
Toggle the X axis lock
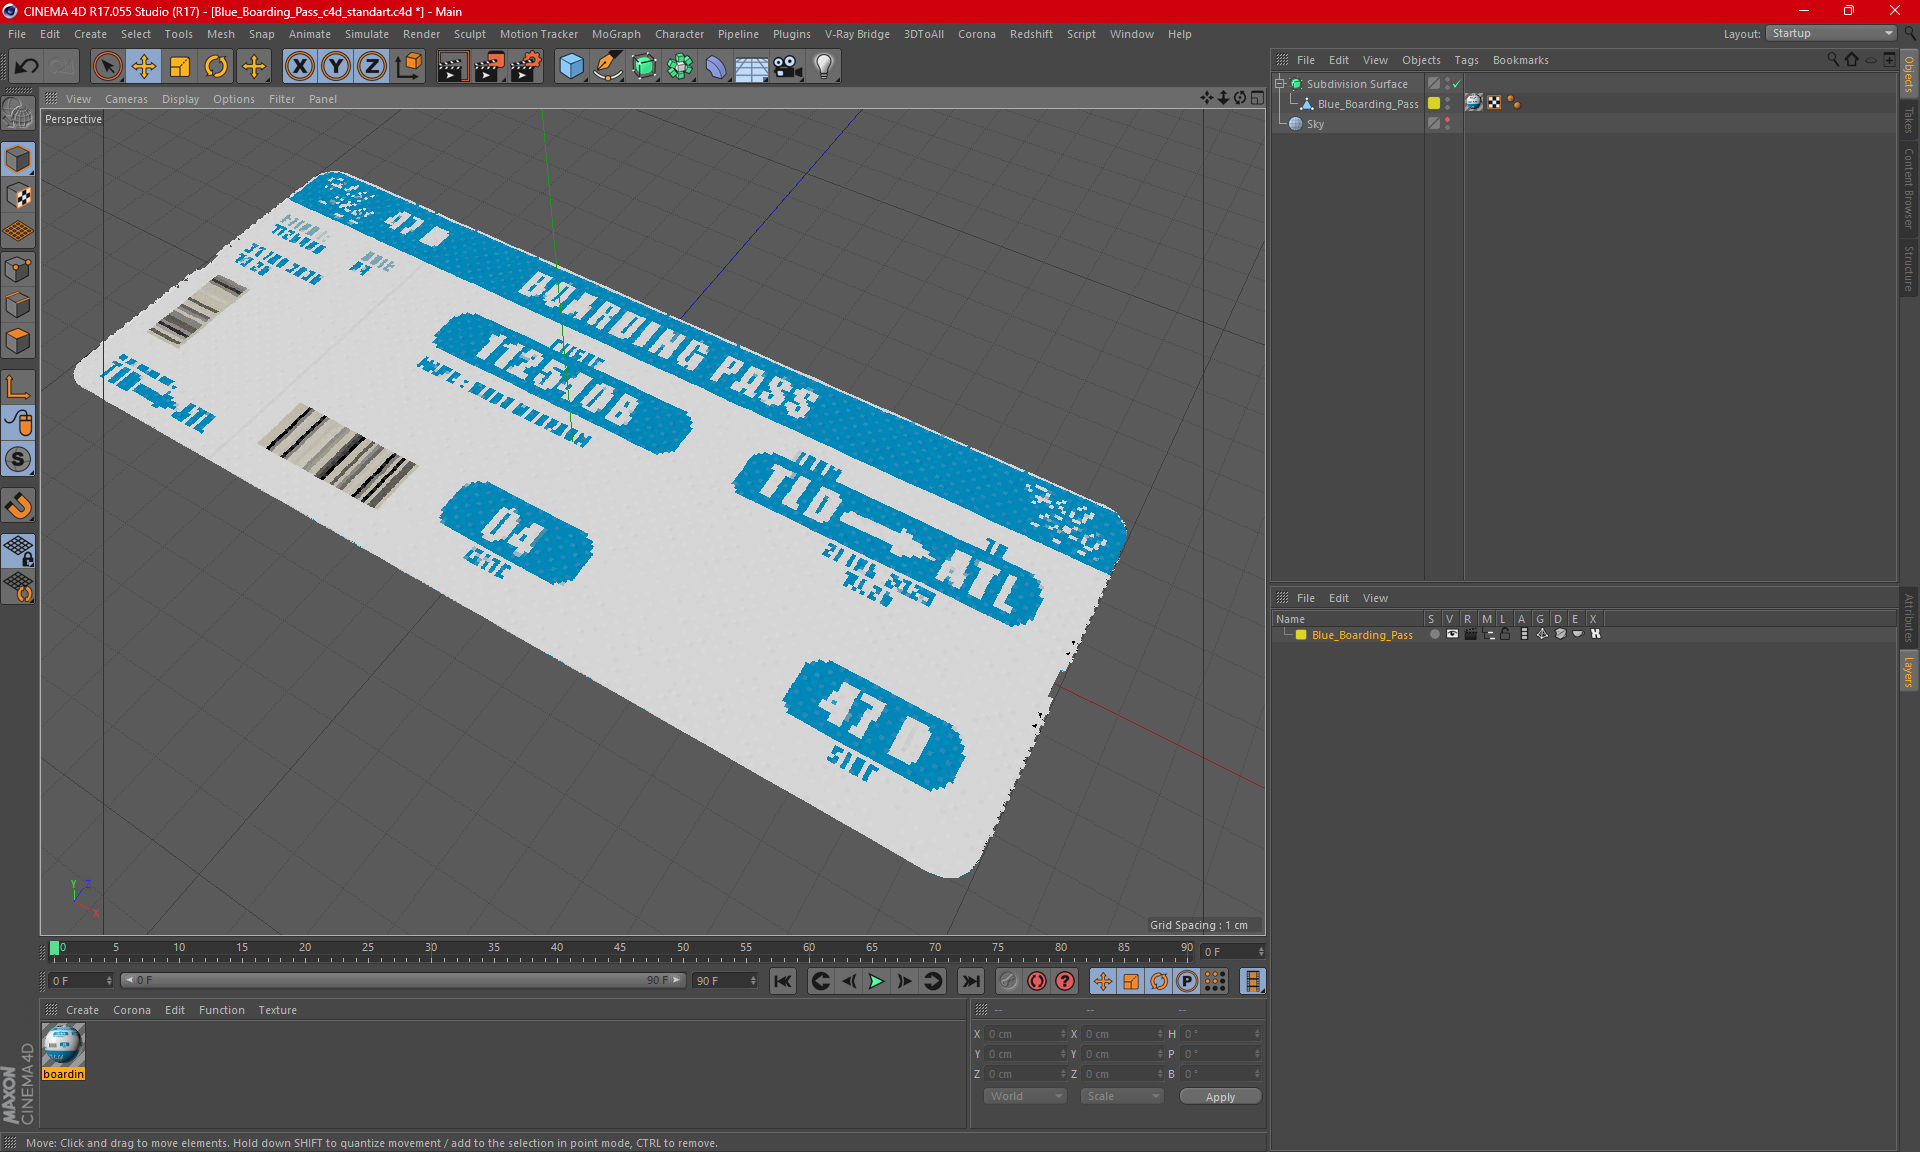299,67
